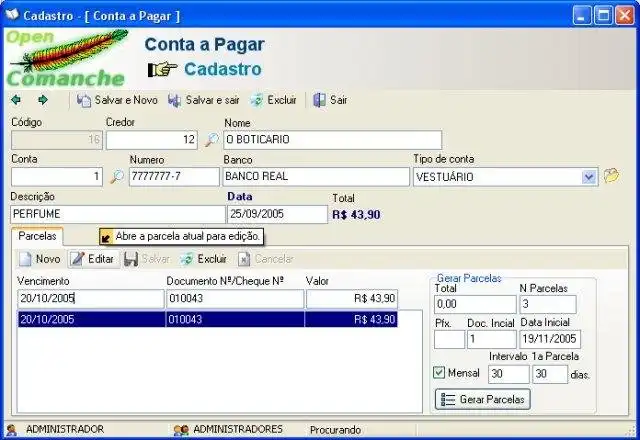Minimize the Cadastro window
The image size is (640, 440).
tap(582, 16)
